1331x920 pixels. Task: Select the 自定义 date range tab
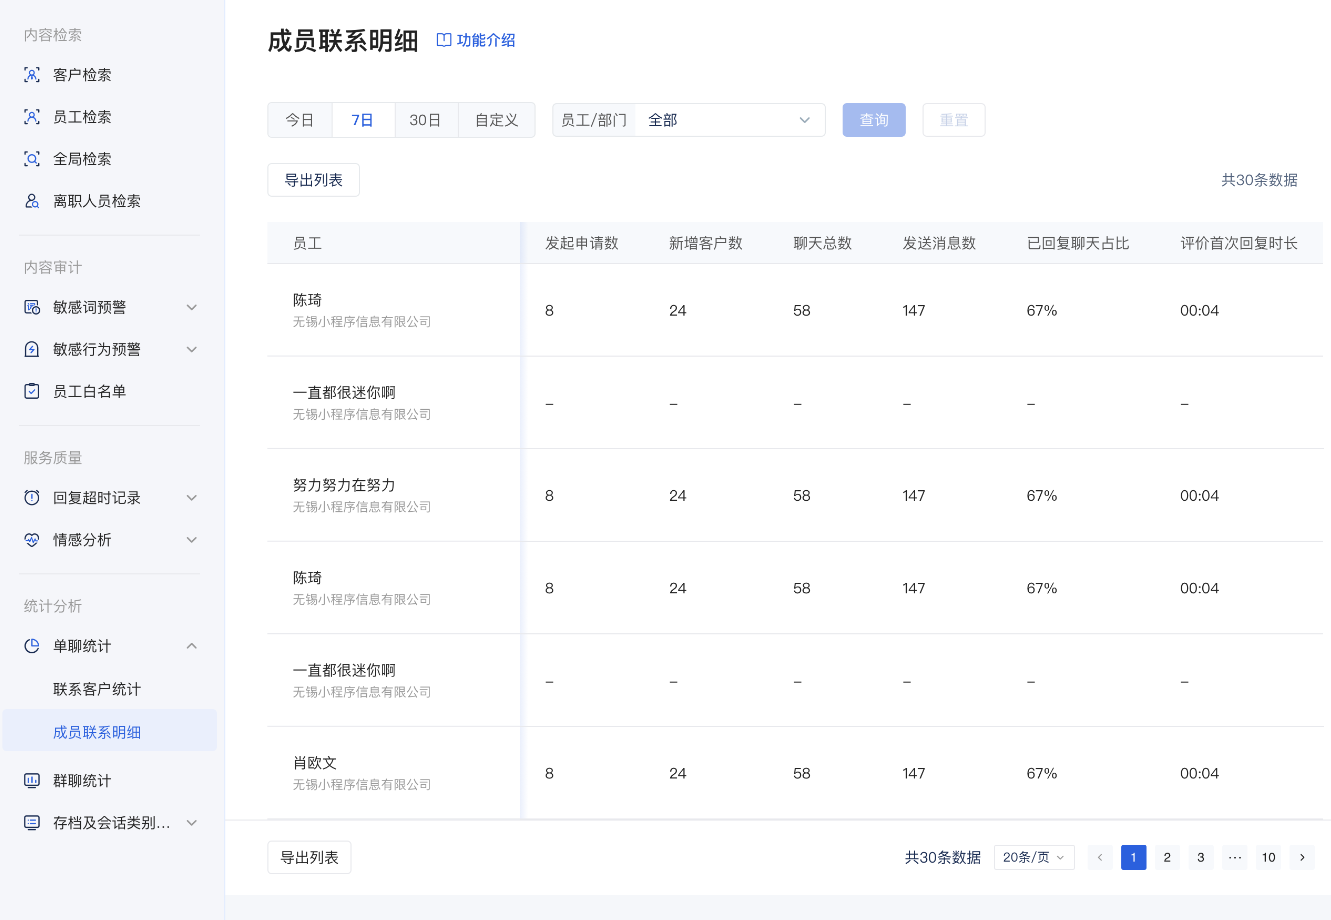(x=497, y=120)
